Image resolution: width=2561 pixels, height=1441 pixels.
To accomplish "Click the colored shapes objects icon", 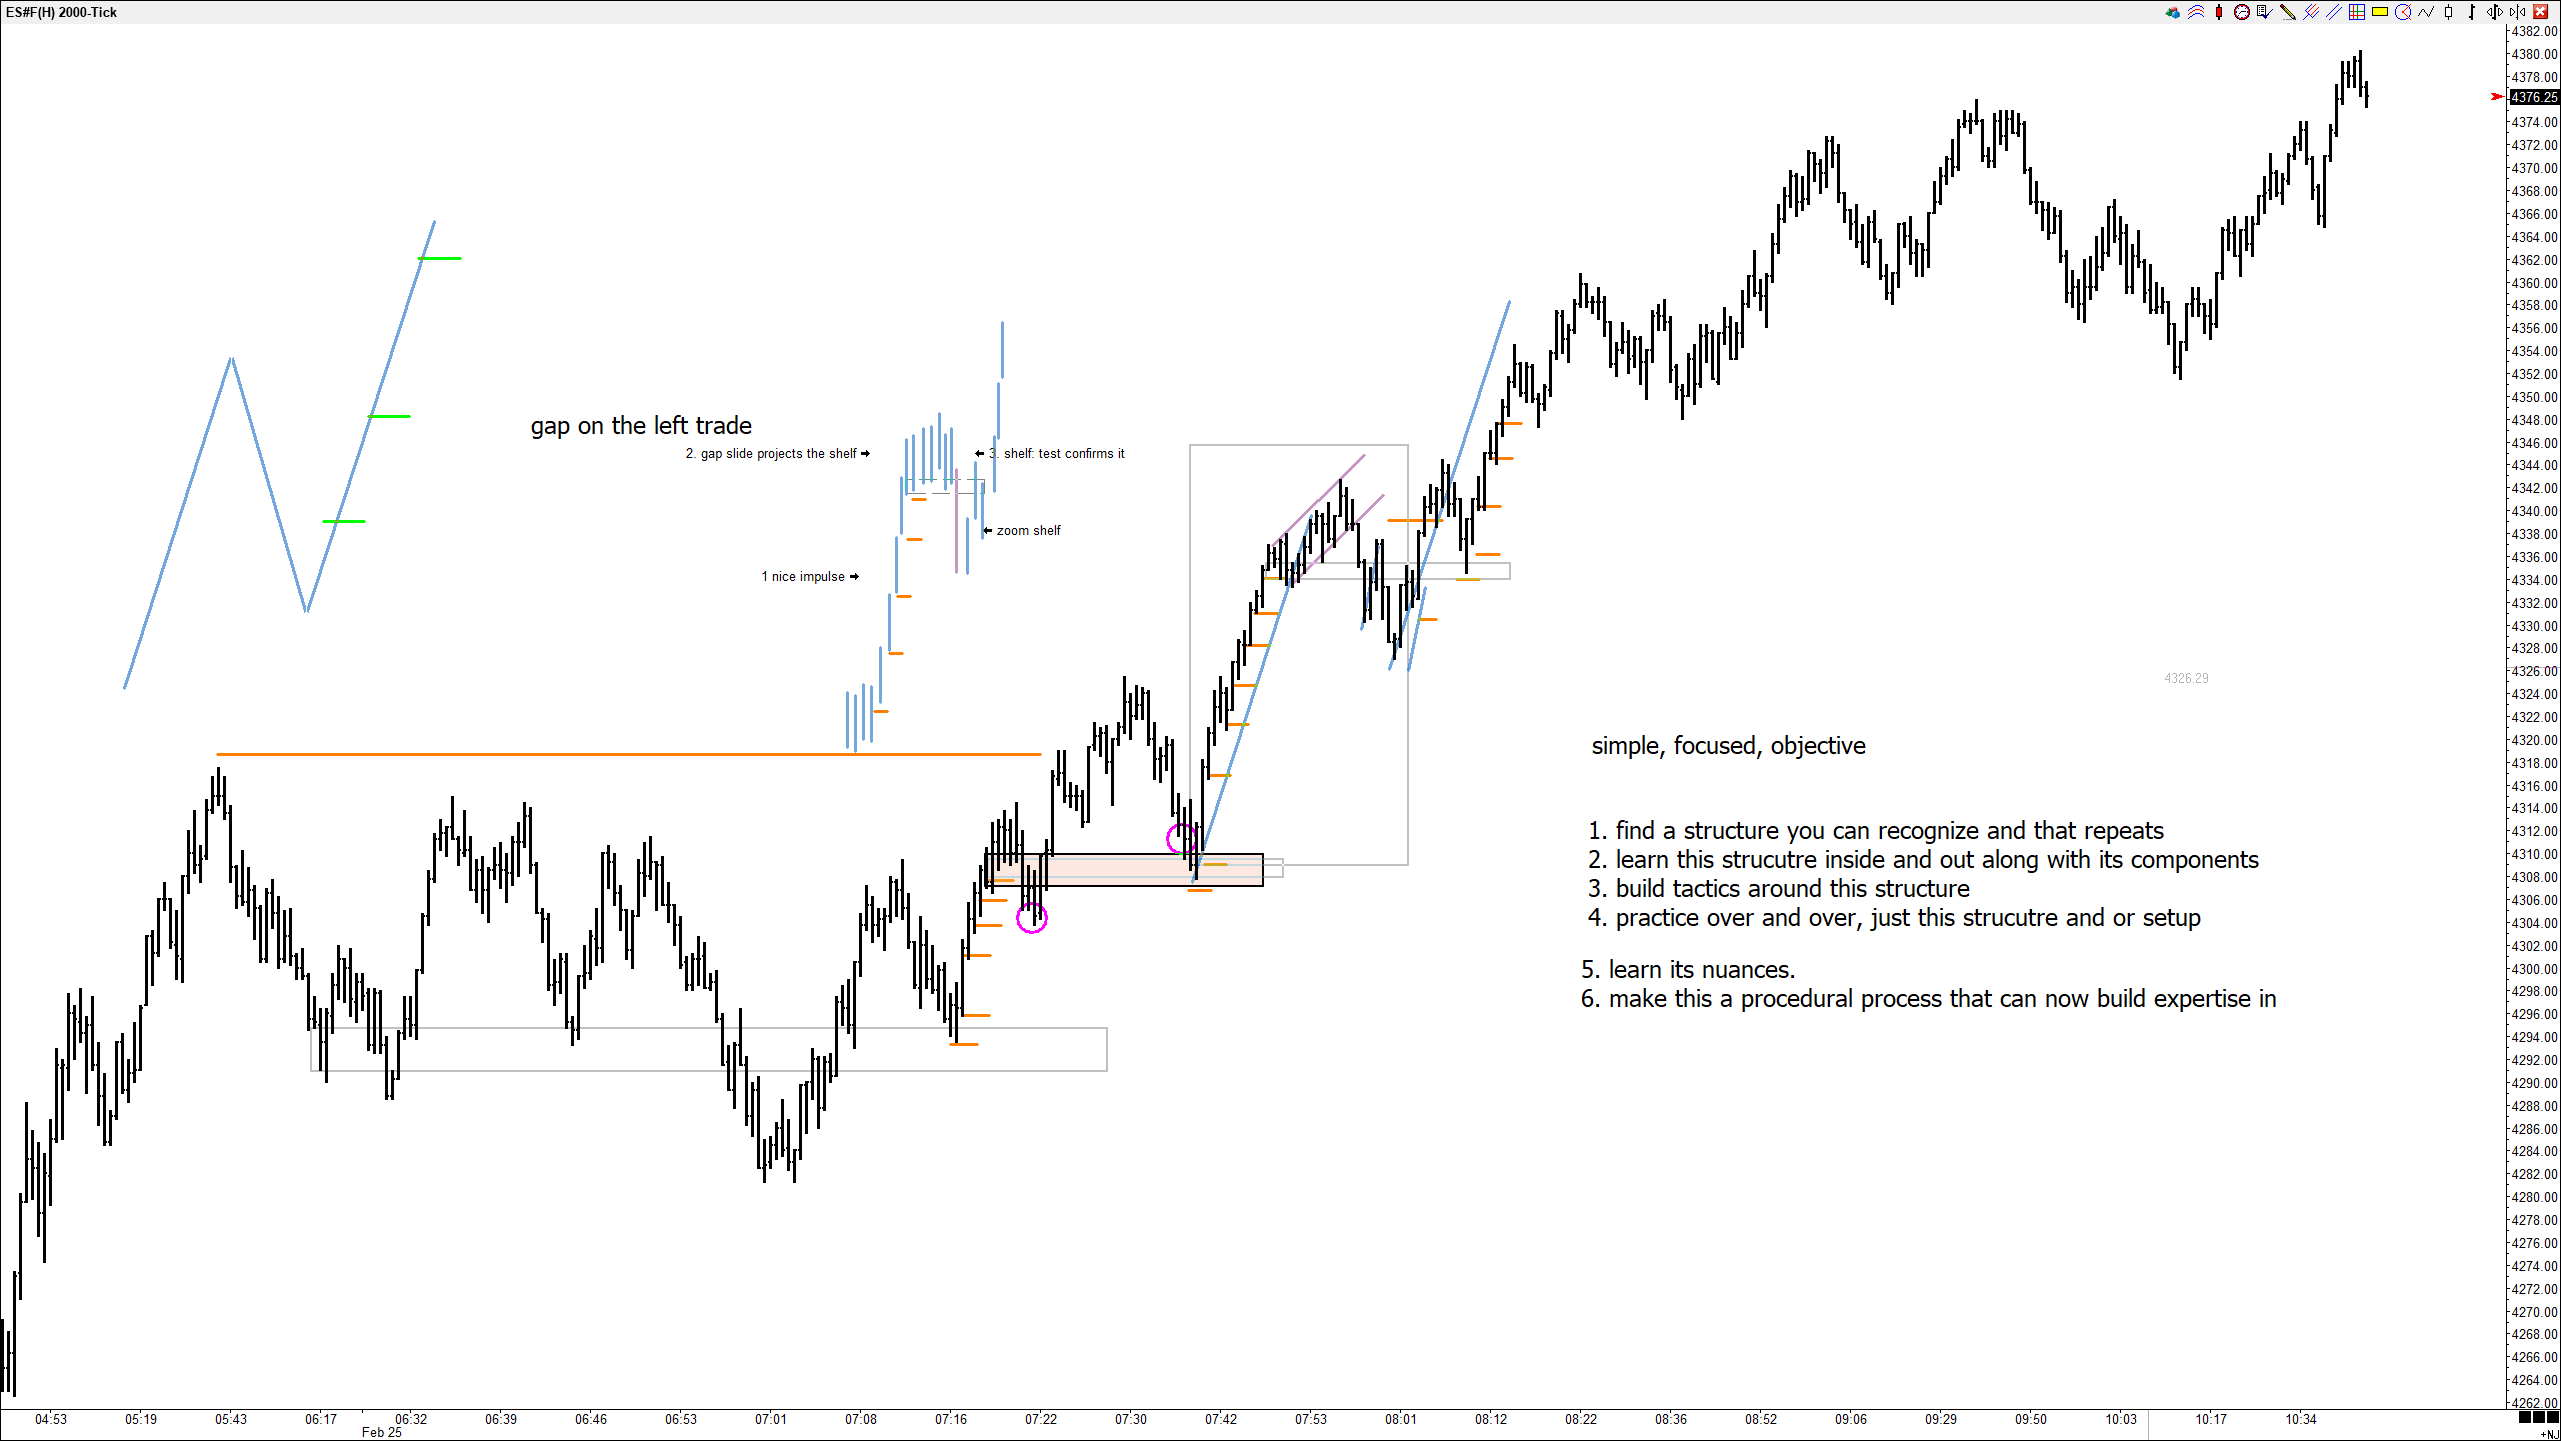I will (x=2173, y=12).
